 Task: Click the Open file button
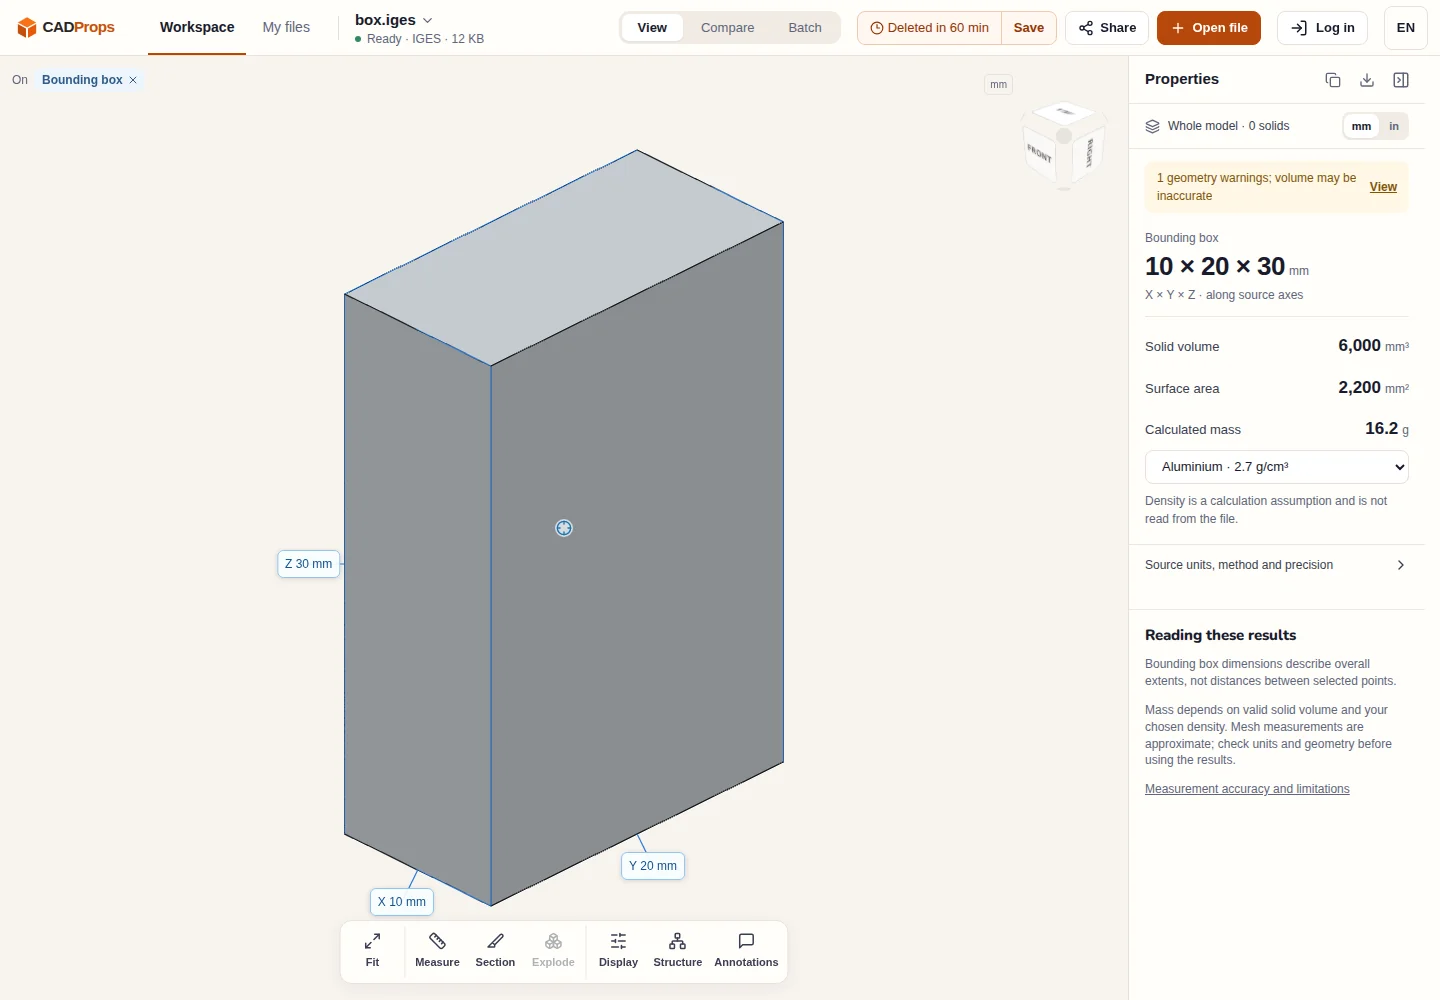click(x=1209, y=28)
